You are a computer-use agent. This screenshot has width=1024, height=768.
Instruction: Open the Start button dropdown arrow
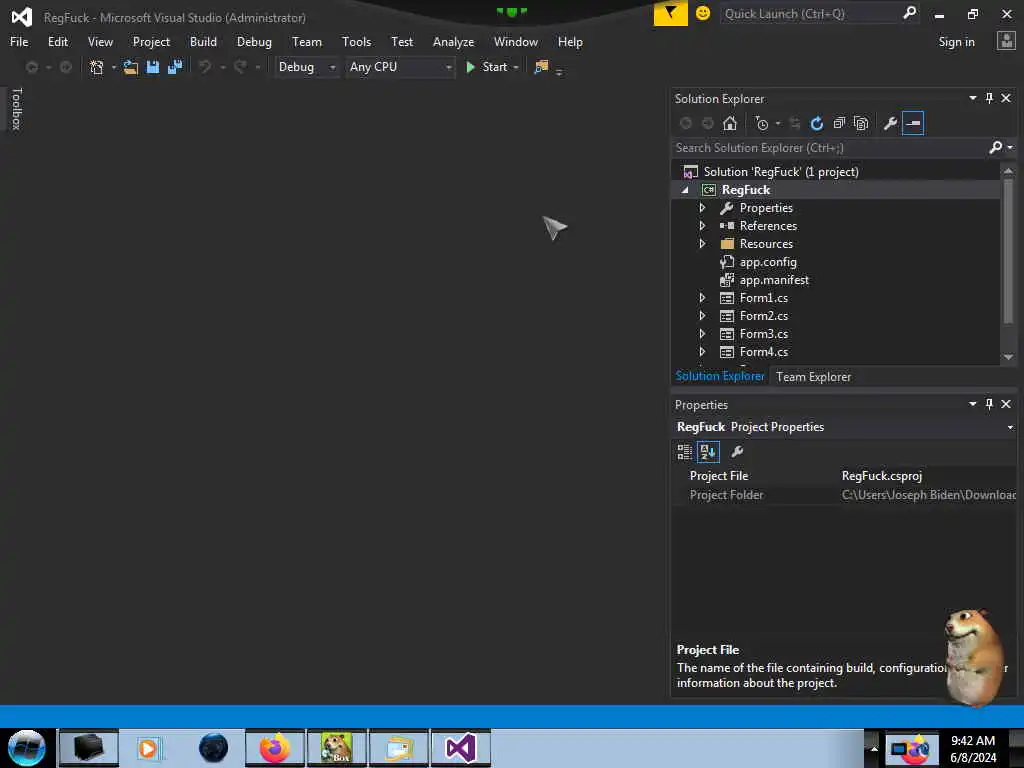coord(516,68)
